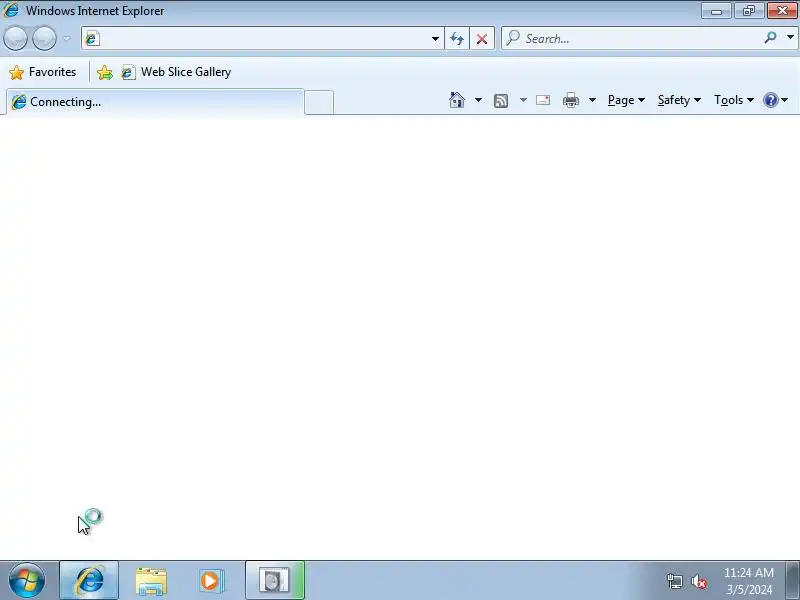
Task: Click Show Desktop button at taskbar end
Action: coord(792,581)
